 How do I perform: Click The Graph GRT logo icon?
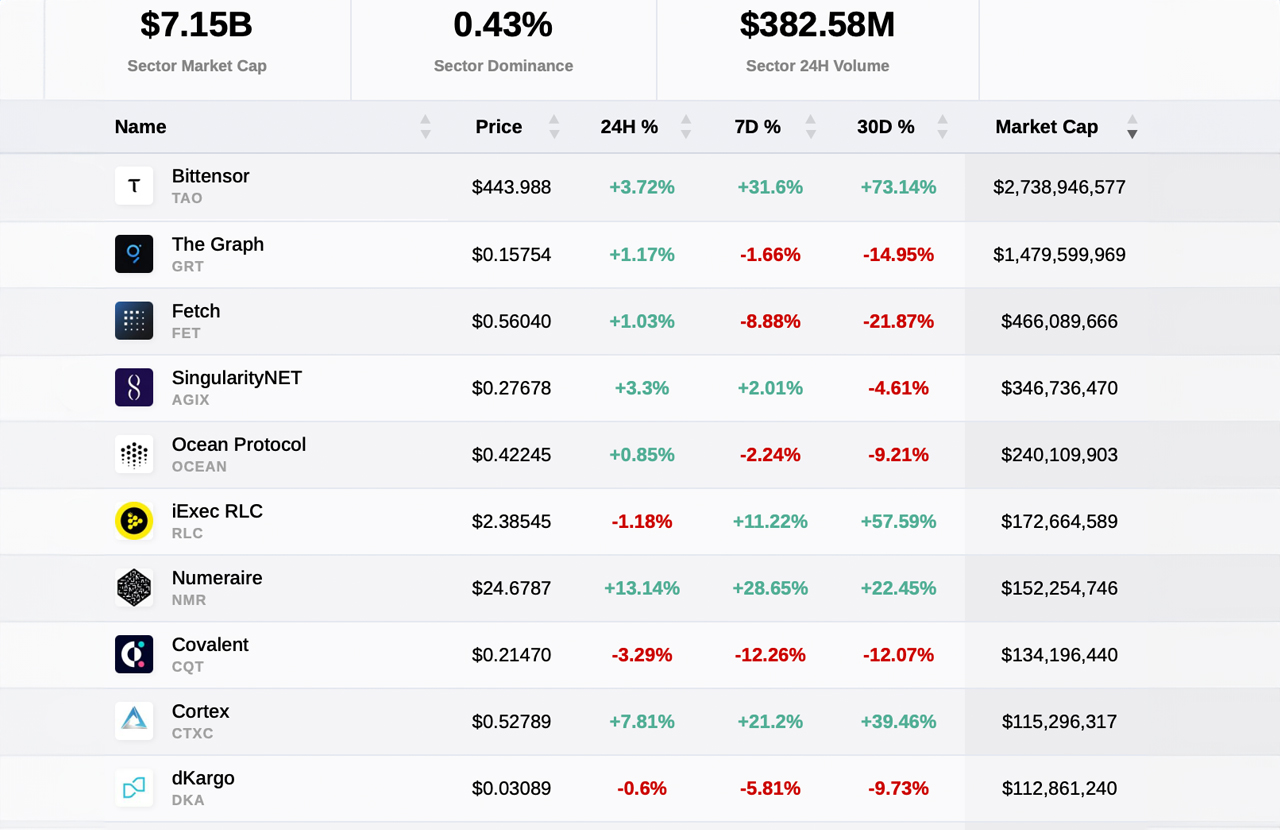click(x=134, y=254)
